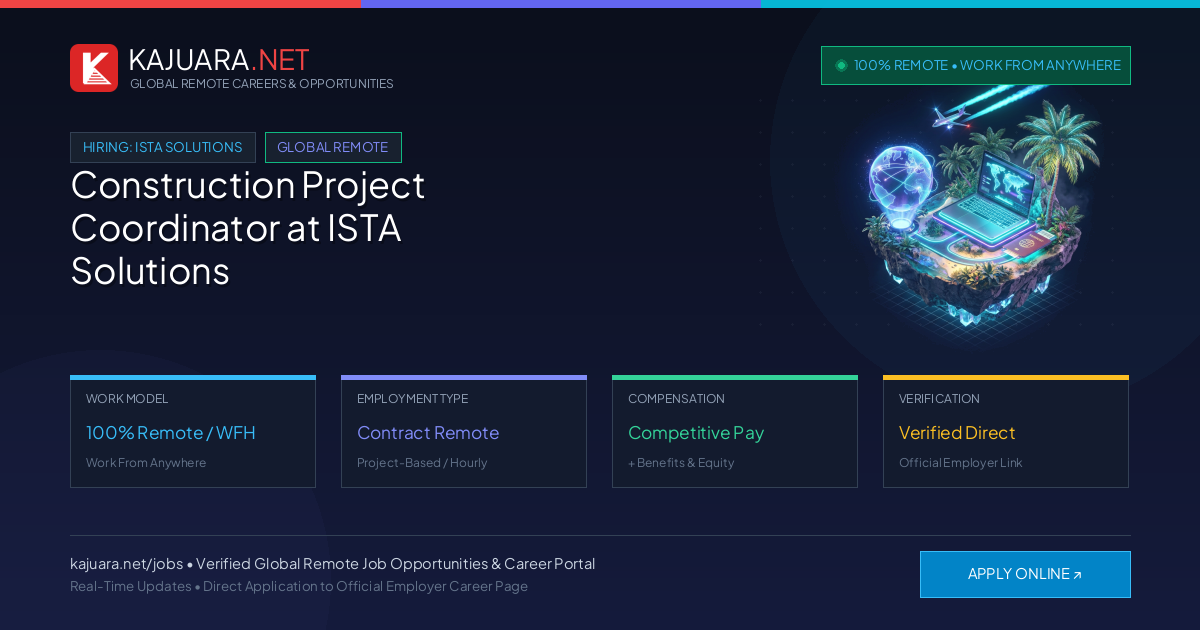
Task: Click the green dot in the remote badge
Action: pos(841,65)
